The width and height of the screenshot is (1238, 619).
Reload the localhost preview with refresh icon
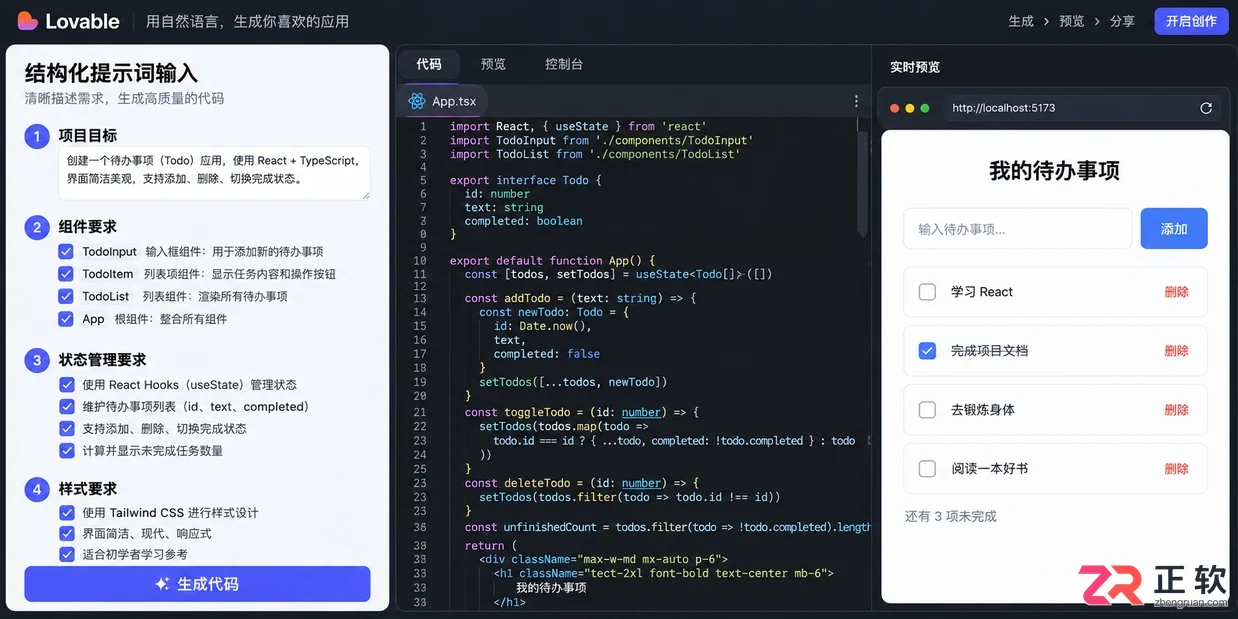pyautogui.click(x=1206, y=108)
